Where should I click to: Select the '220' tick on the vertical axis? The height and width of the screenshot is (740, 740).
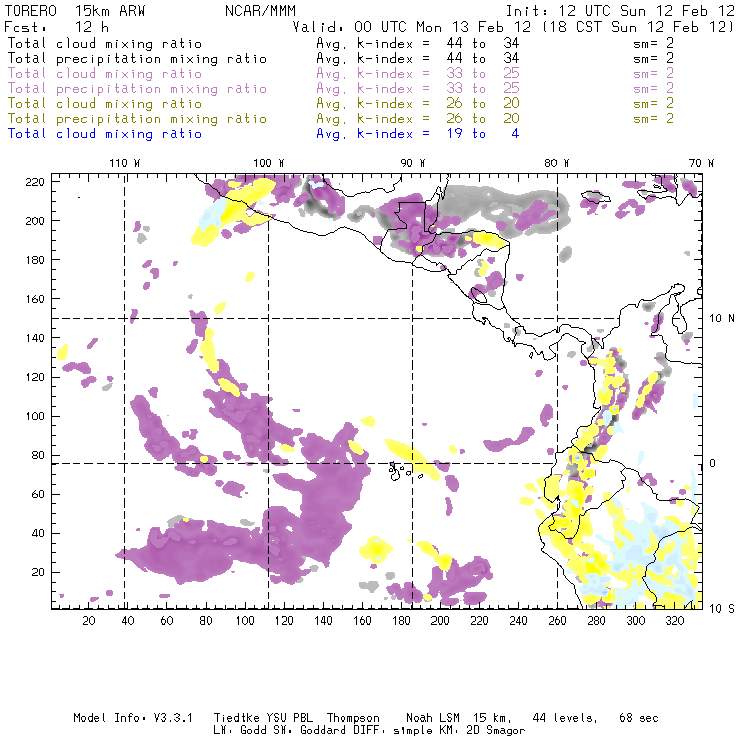coord(35,182)
